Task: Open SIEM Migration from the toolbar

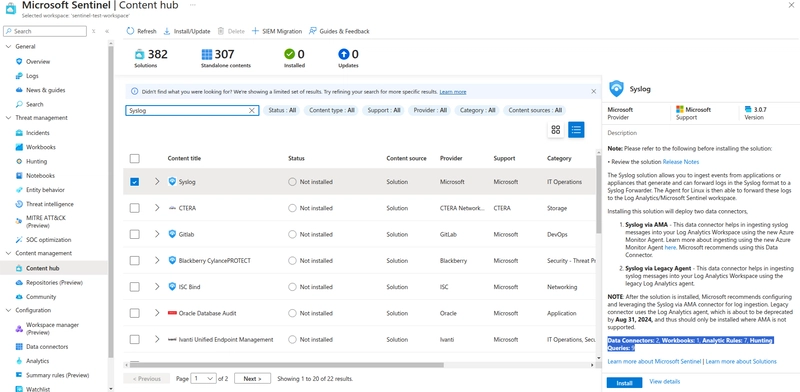Action: coord(277,31)
